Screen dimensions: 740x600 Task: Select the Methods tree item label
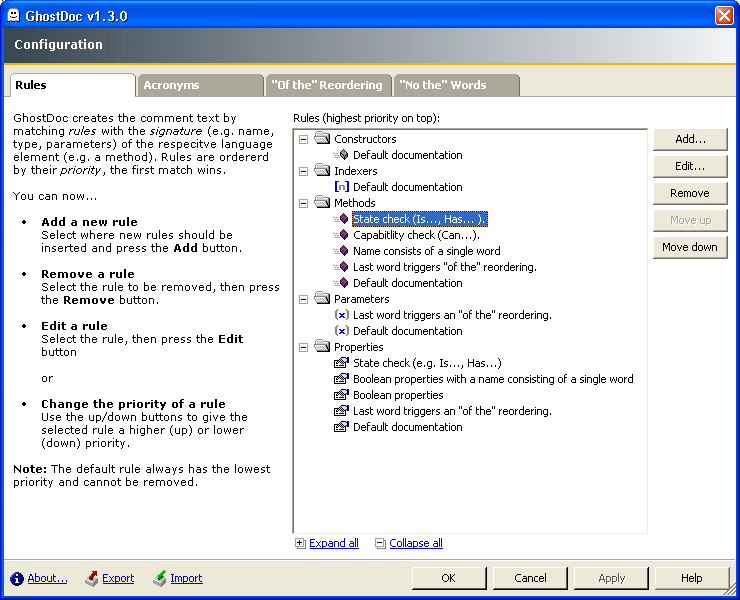pyautogui.click(x=354, y=203)
